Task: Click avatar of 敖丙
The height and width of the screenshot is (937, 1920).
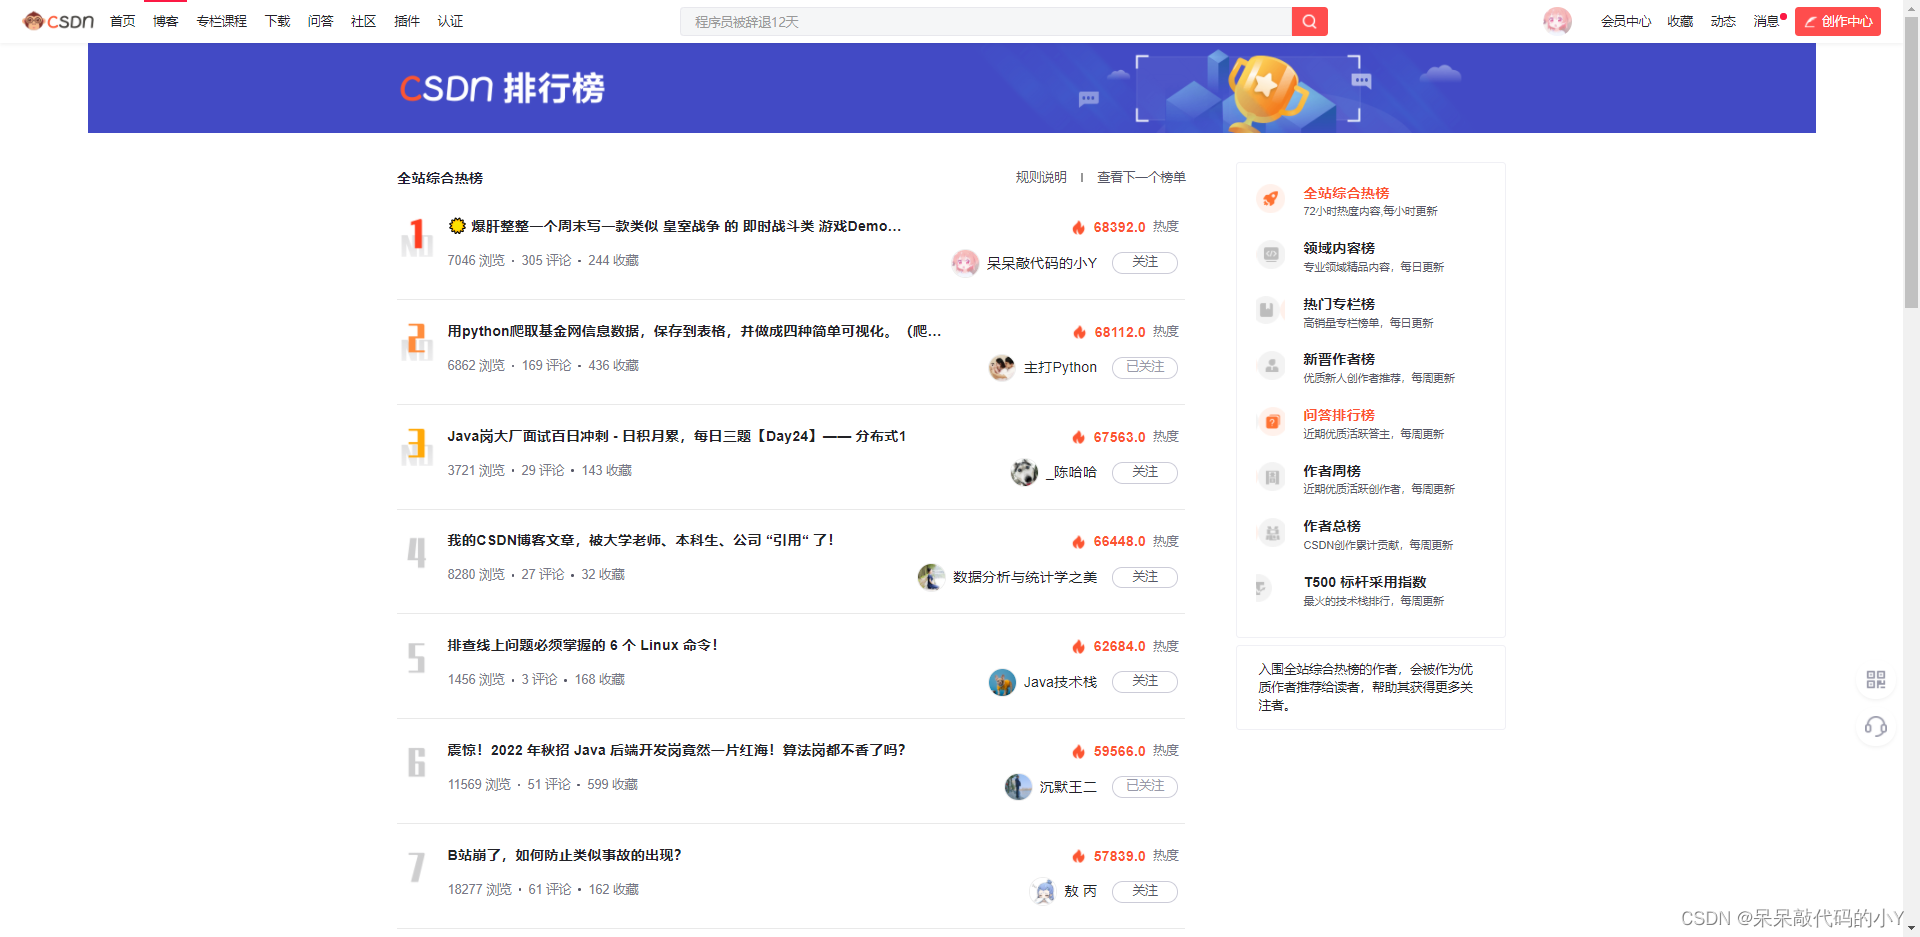Action: click(x=1044, y=891)
